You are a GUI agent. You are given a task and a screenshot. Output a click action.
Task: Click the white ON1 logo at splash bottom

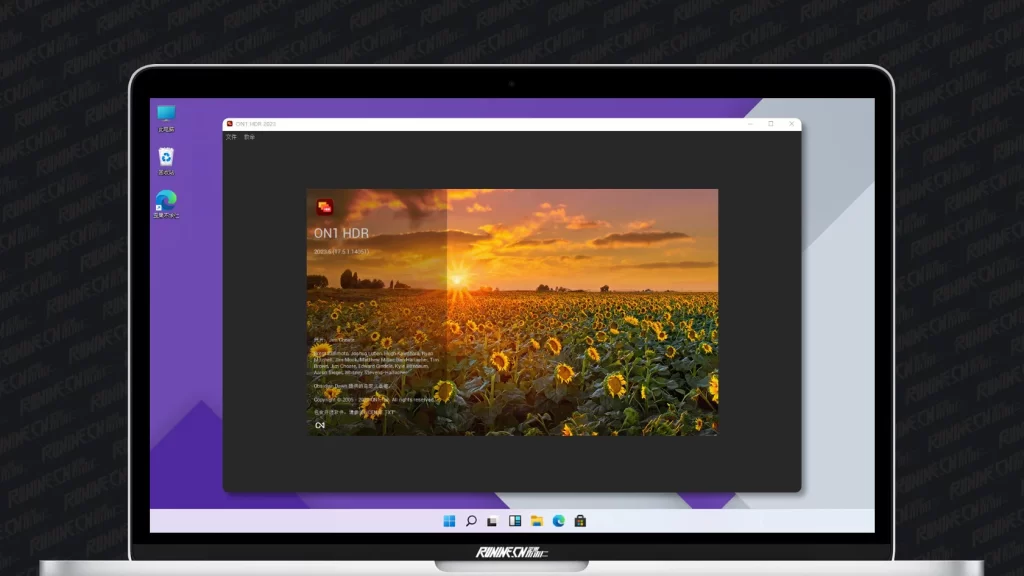click(x=320, y=425)
